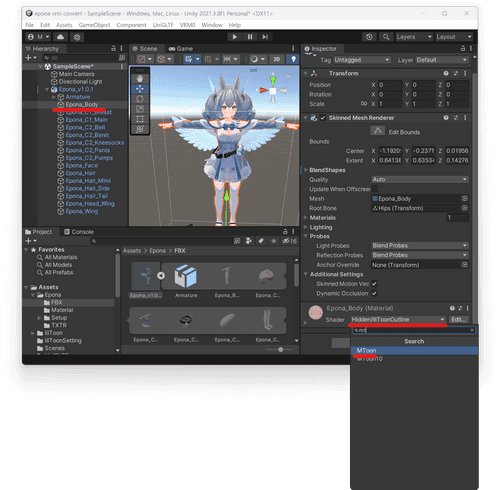500x490 pixels.
Task: Toggle Hierarchy panel lock icon
Action: click(x=113, y=49)
